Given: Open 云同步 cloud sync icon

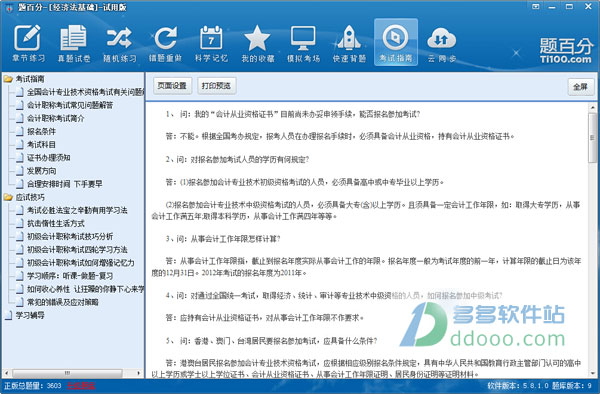Looking at the screenshot, I should tap(442, 42).
